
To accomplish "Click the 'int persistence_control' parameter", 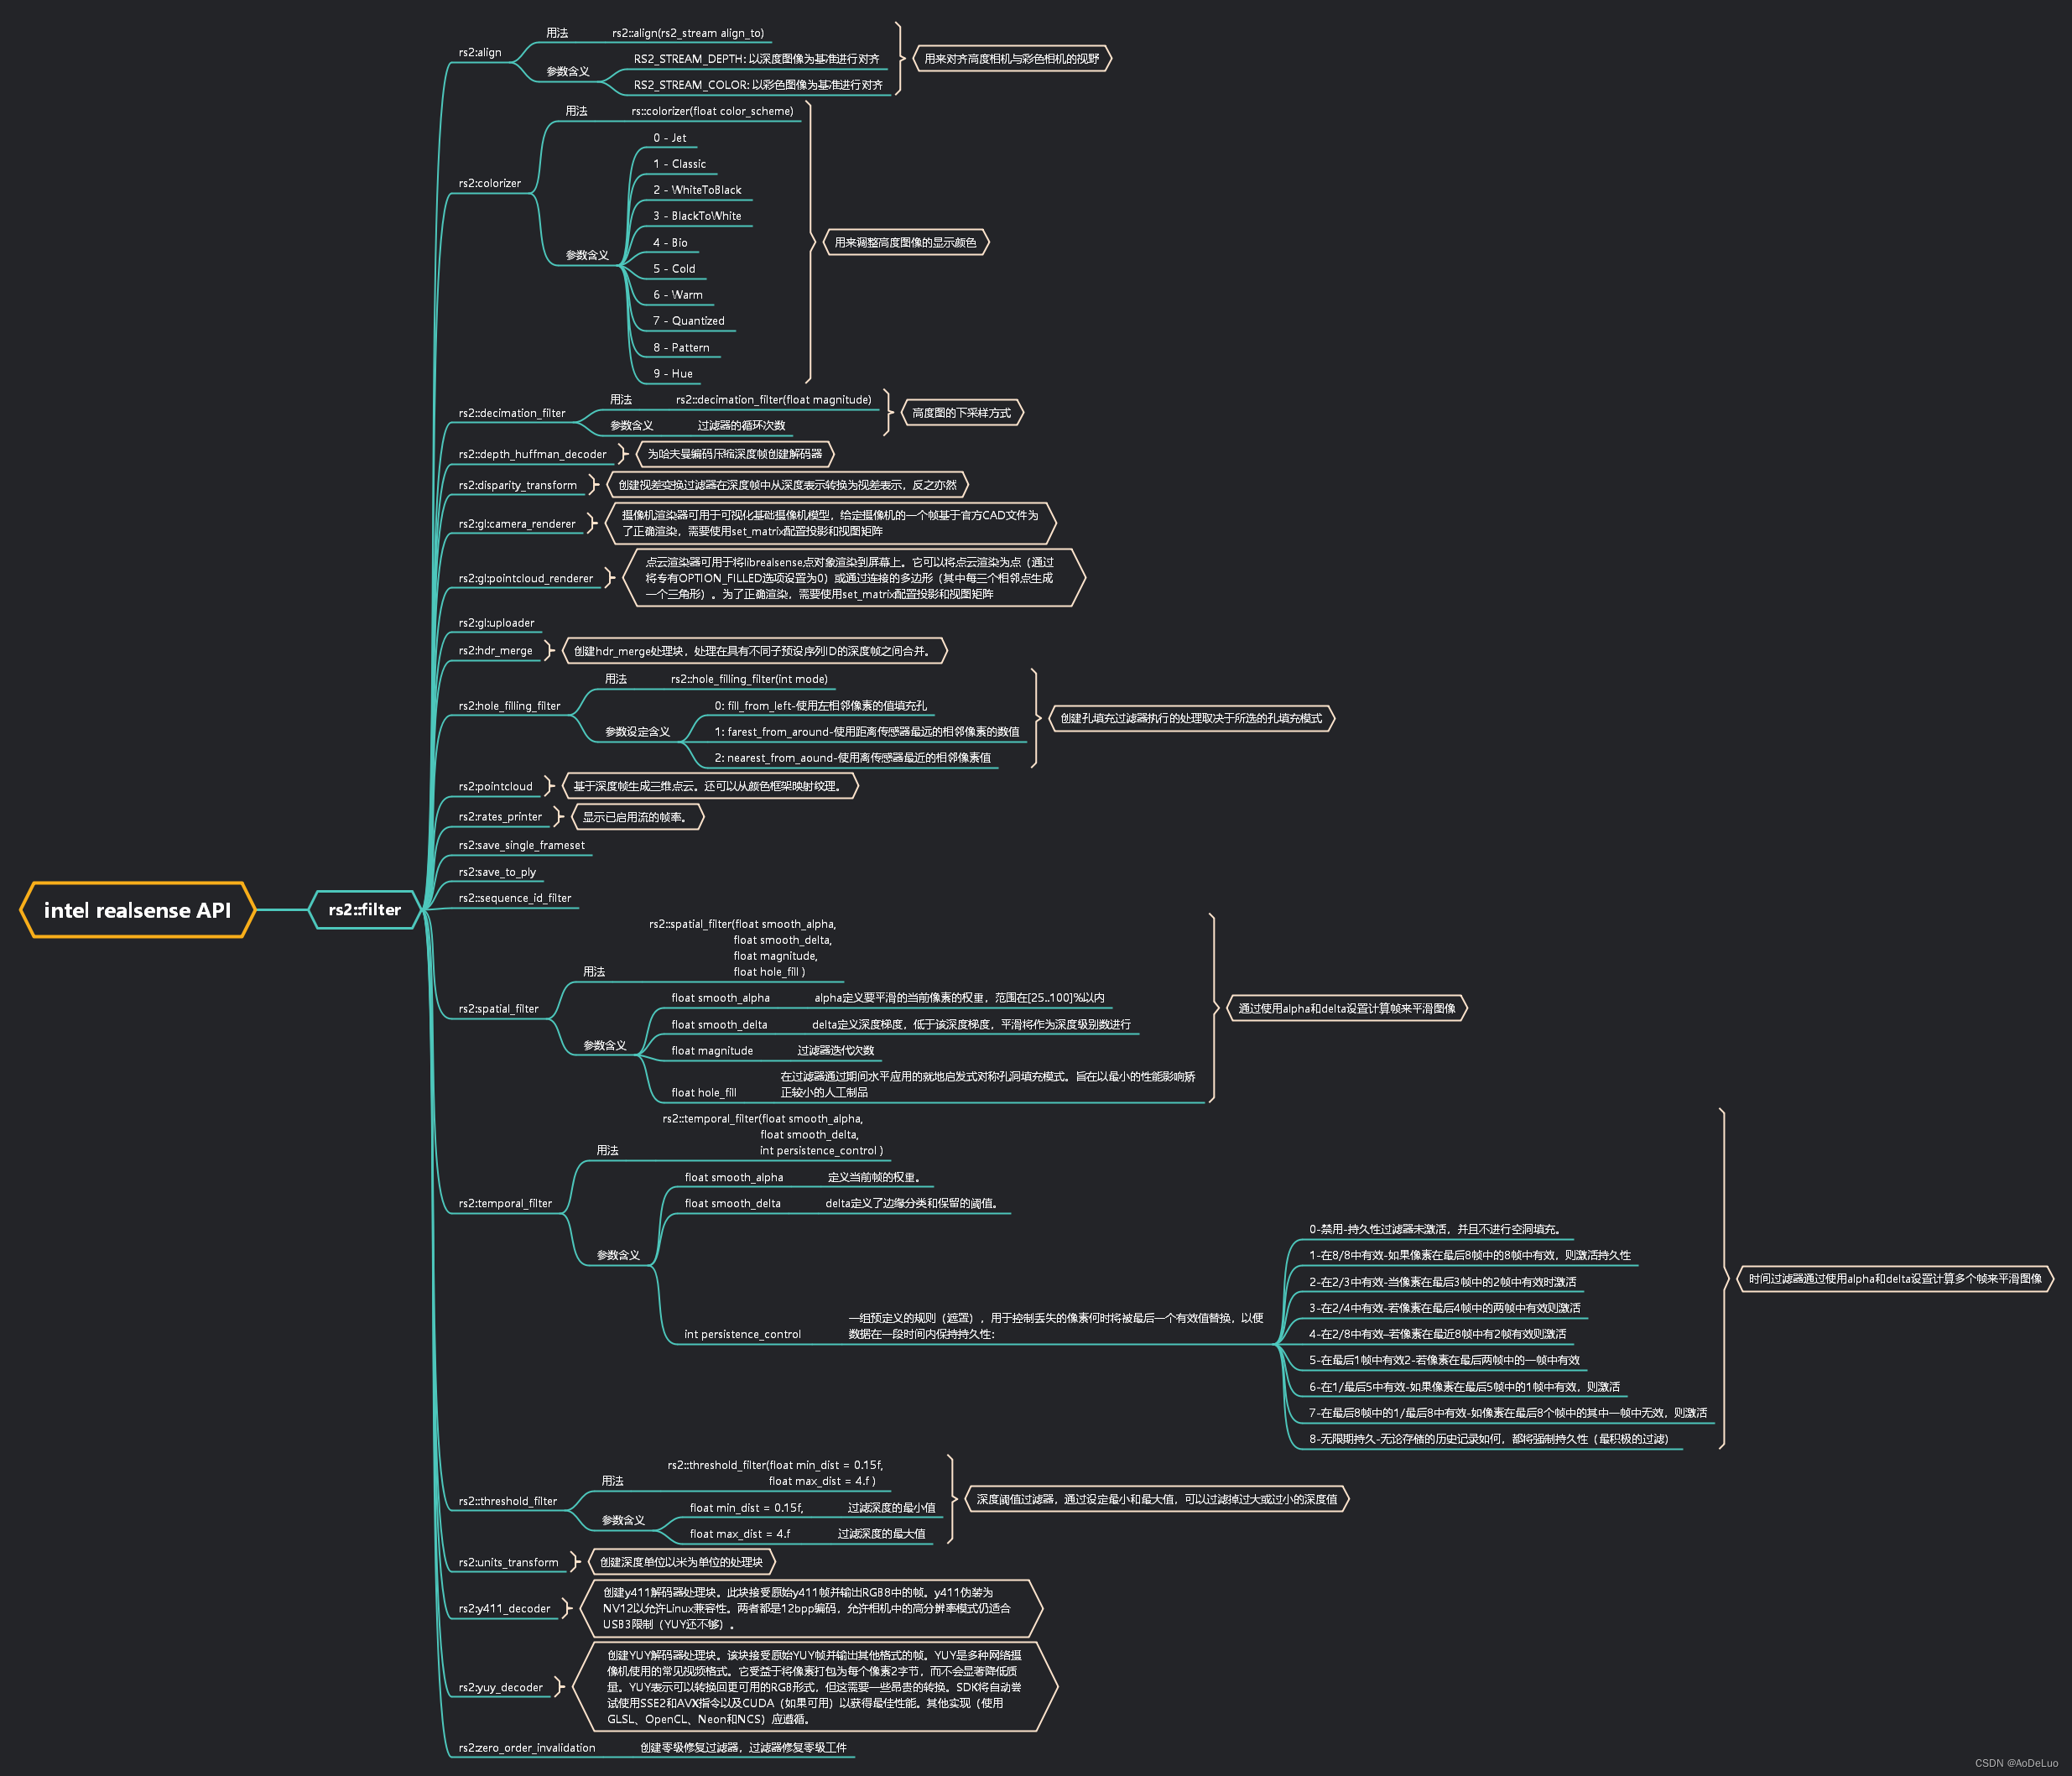I will tap(743, 1334).
